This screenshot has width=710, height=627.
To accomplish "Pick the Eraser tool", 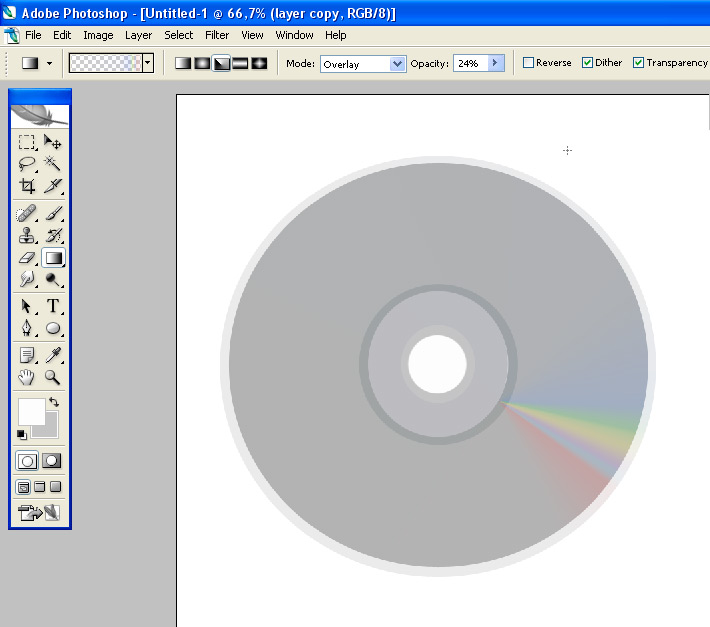I will coord(27,258).
